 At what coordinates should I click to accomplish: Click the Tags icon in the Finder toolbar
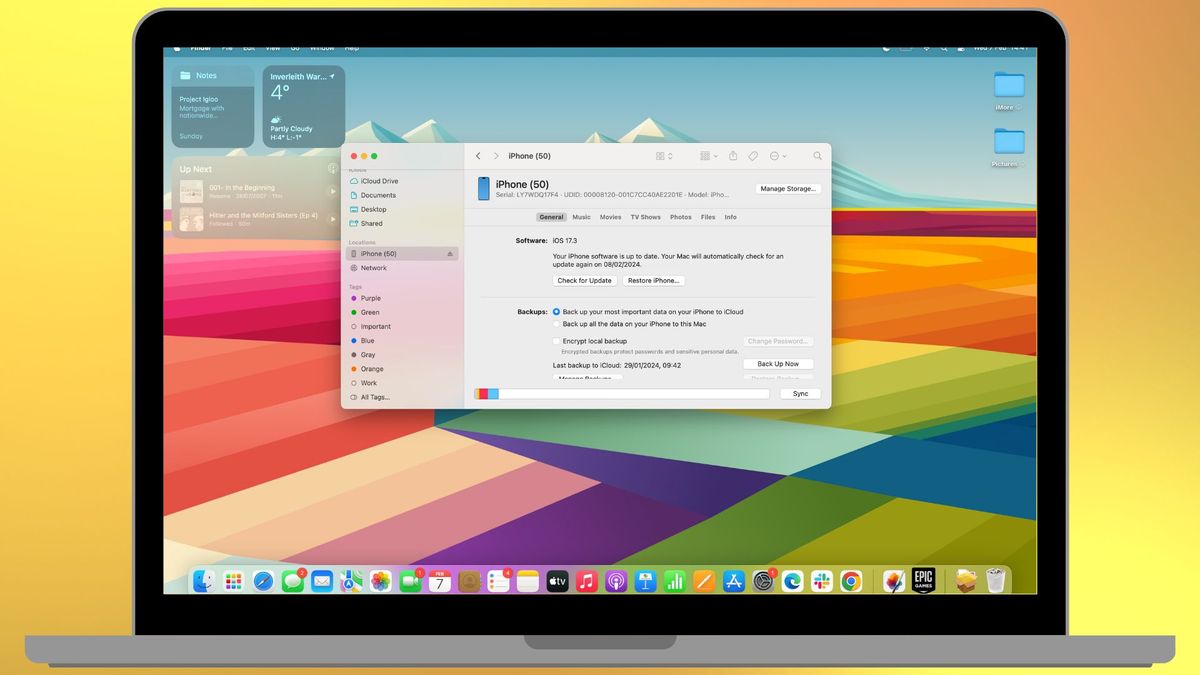pyautogui.click(x=753, y=156)
